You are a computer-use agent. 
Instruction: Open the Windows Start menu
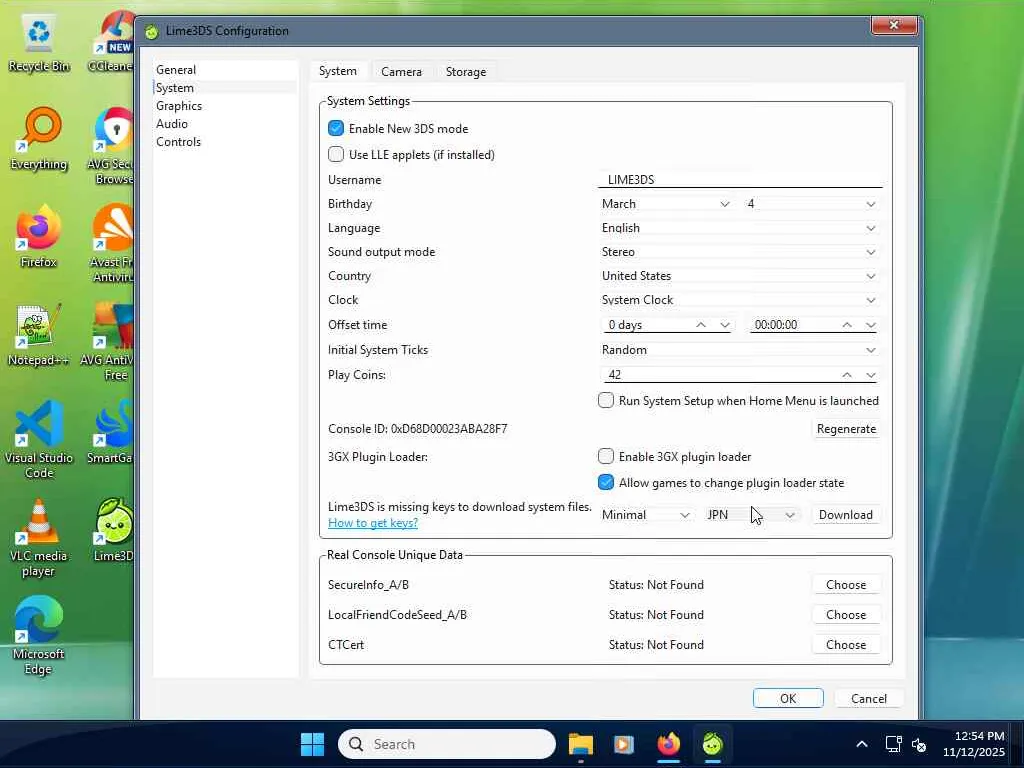312,744
